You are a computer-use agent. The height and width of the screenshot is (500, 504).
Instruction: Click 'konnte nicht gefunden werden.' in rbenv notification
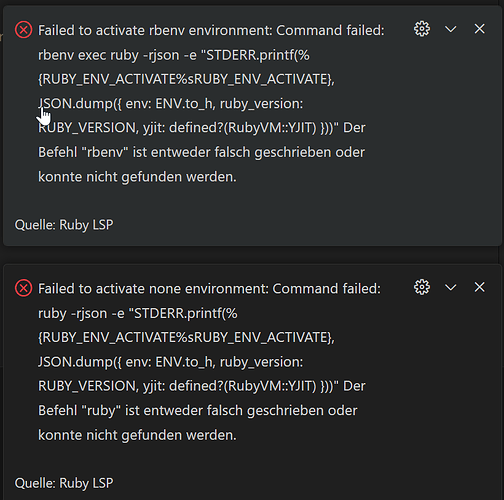click(137, 177)
